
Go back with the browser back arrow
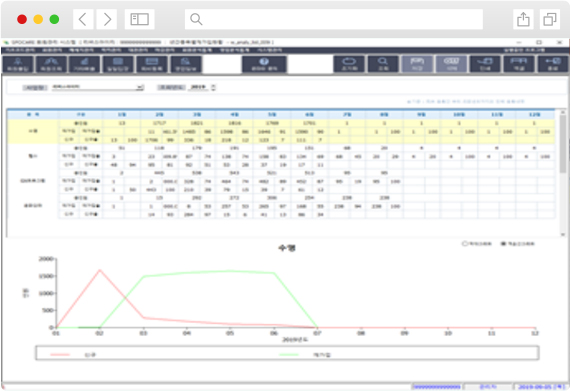83,19
